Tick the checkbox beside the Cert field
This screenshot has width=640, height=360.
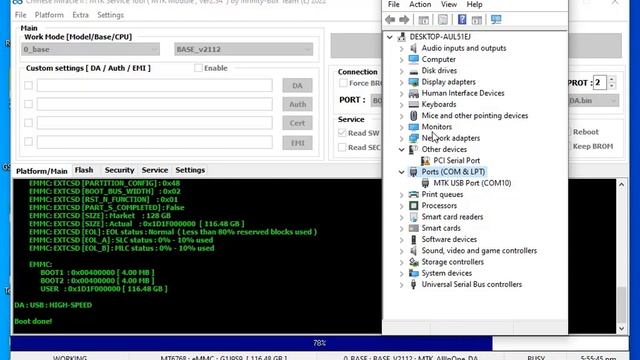pos(28,123)
